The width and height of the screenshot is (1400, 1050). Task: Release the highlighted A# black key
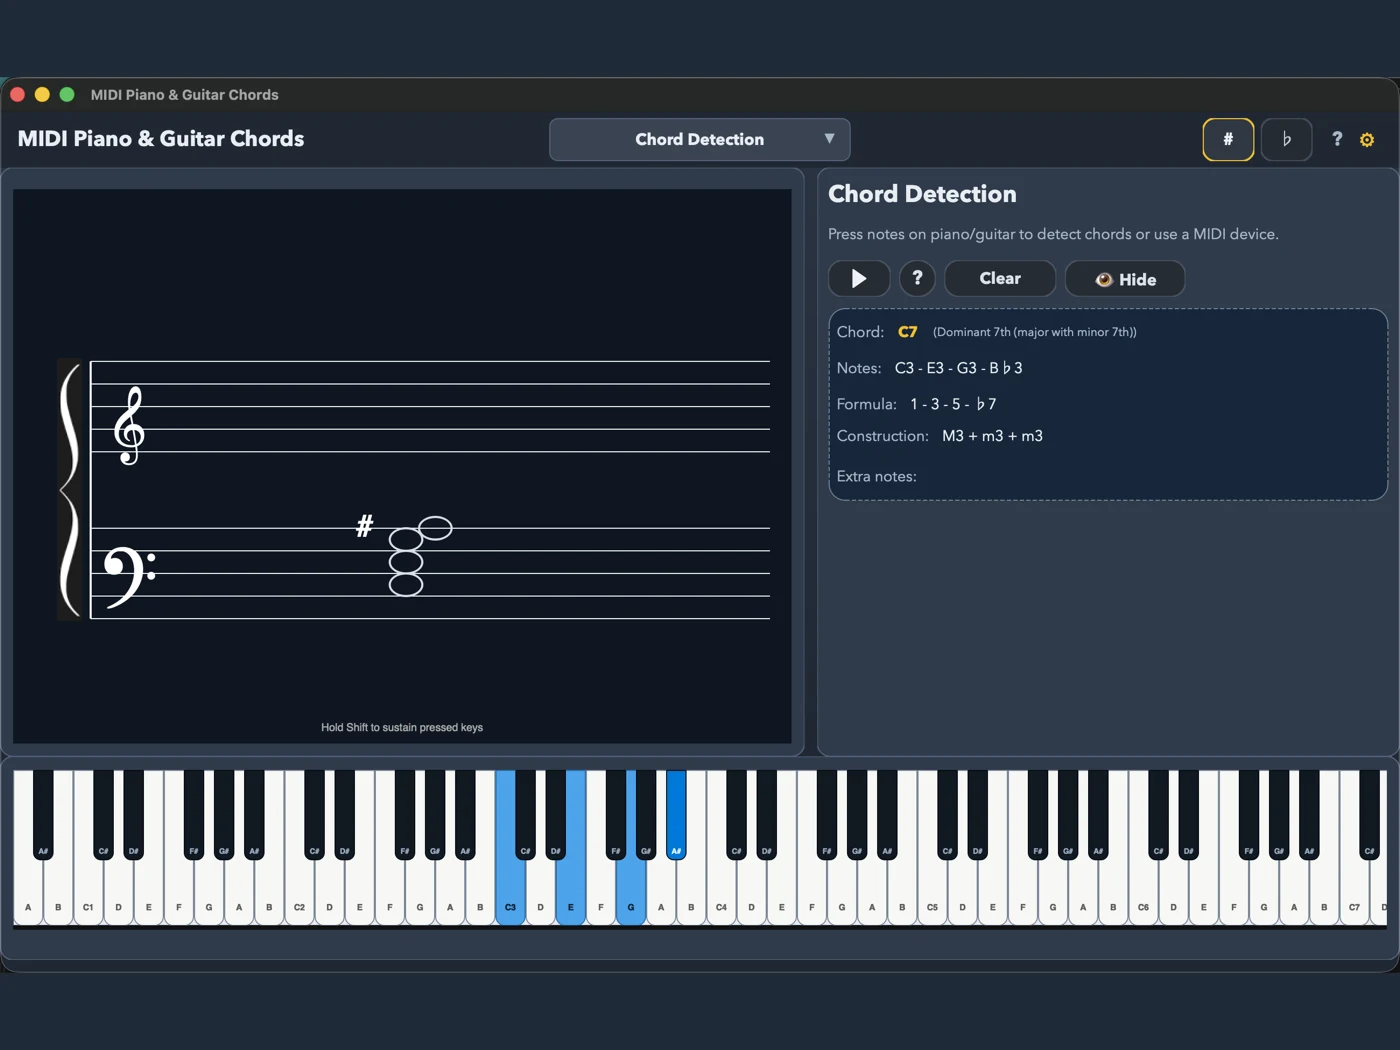click(676, 815)
